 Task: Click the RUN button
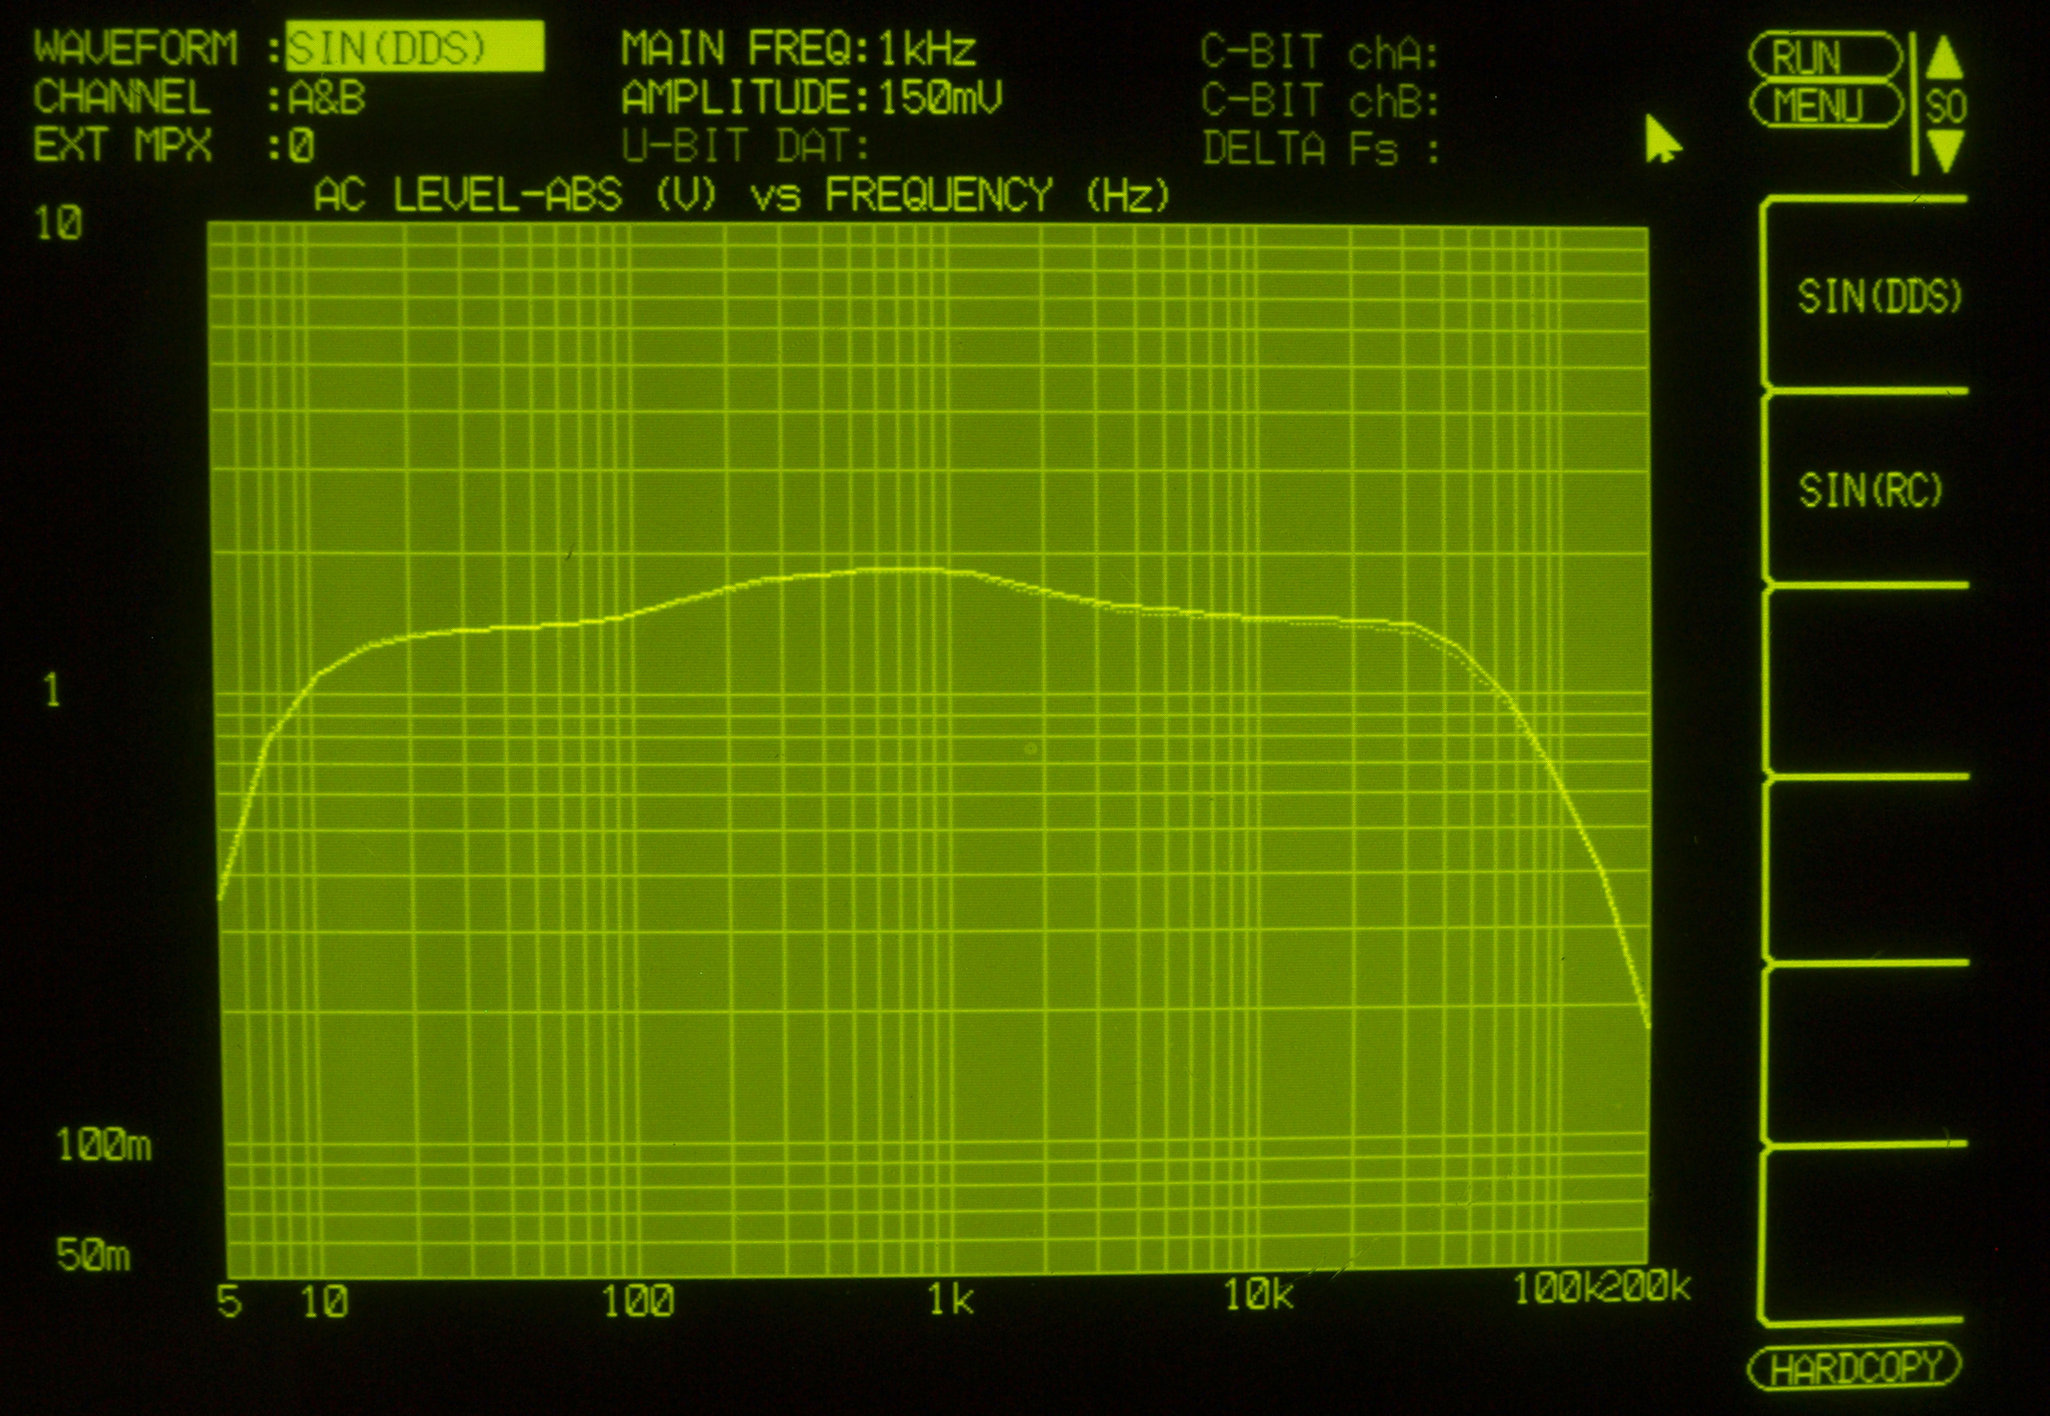pos(1824,56)
